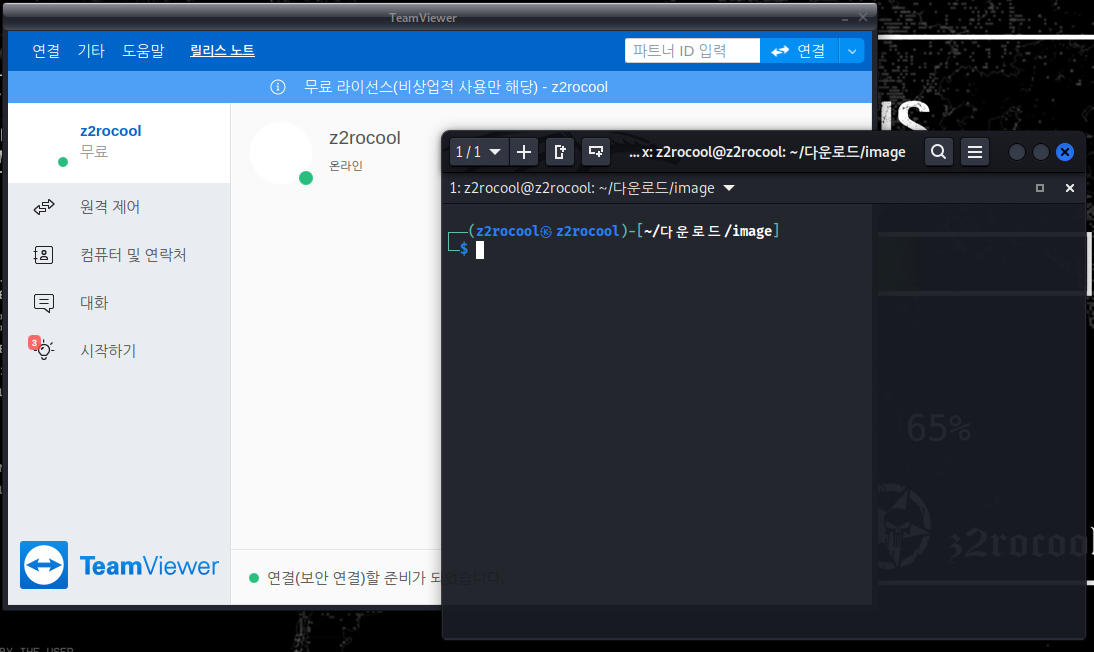Focus the 파트너 ID 입력 field

[x=691, y=51]
